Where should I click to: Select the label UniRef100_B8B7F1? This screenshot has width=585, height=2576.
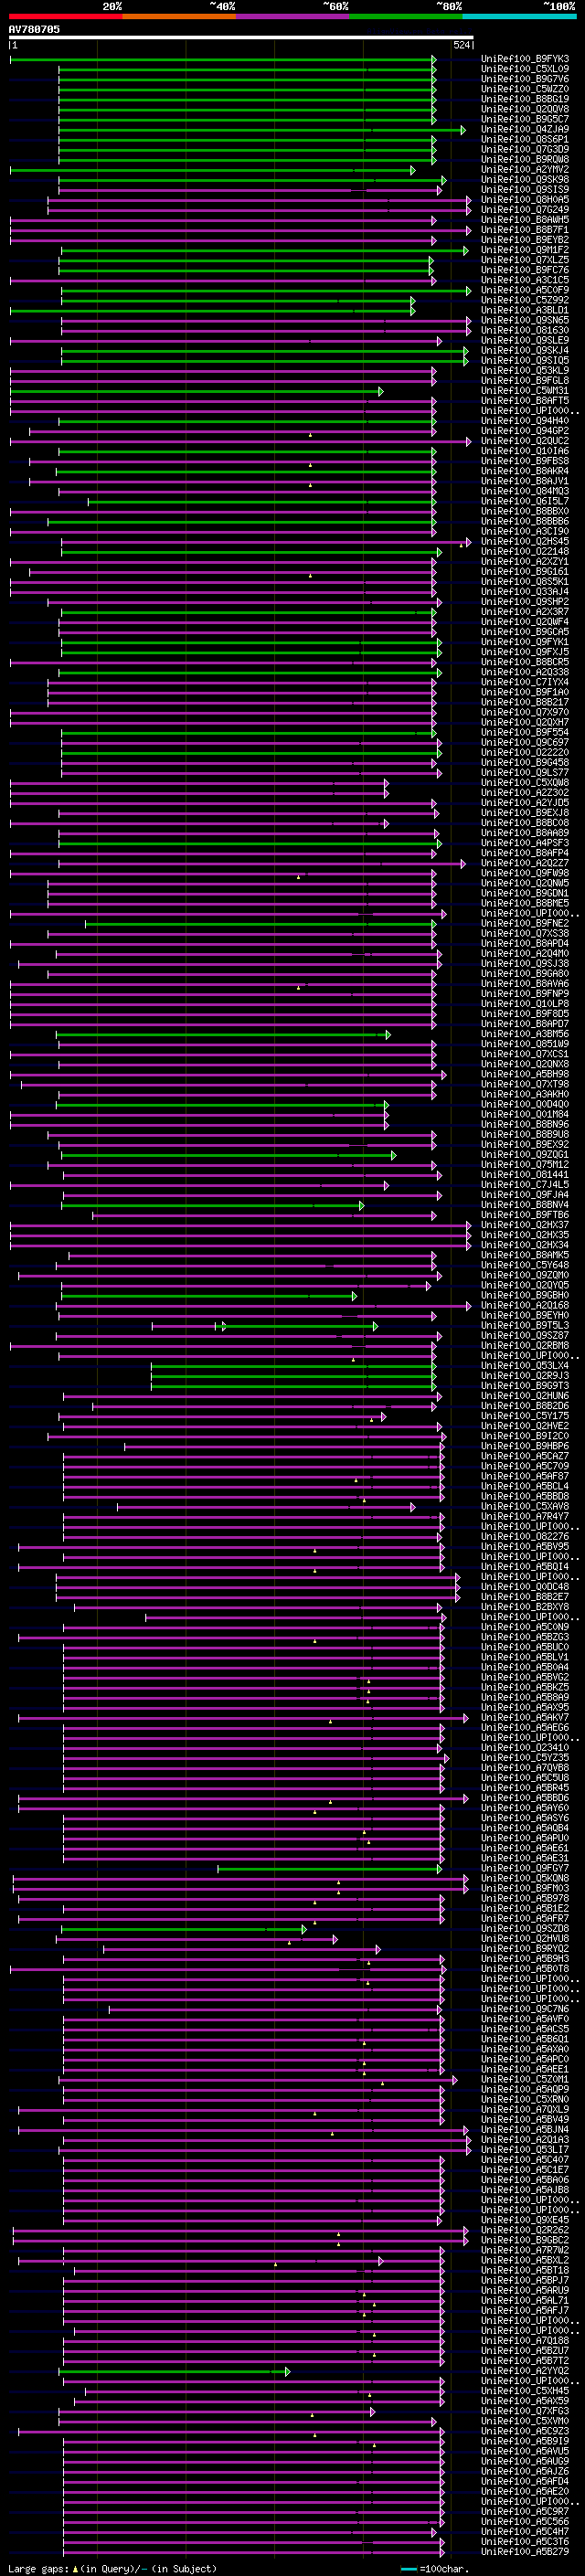pyautogui.click(x=525, y=230)
